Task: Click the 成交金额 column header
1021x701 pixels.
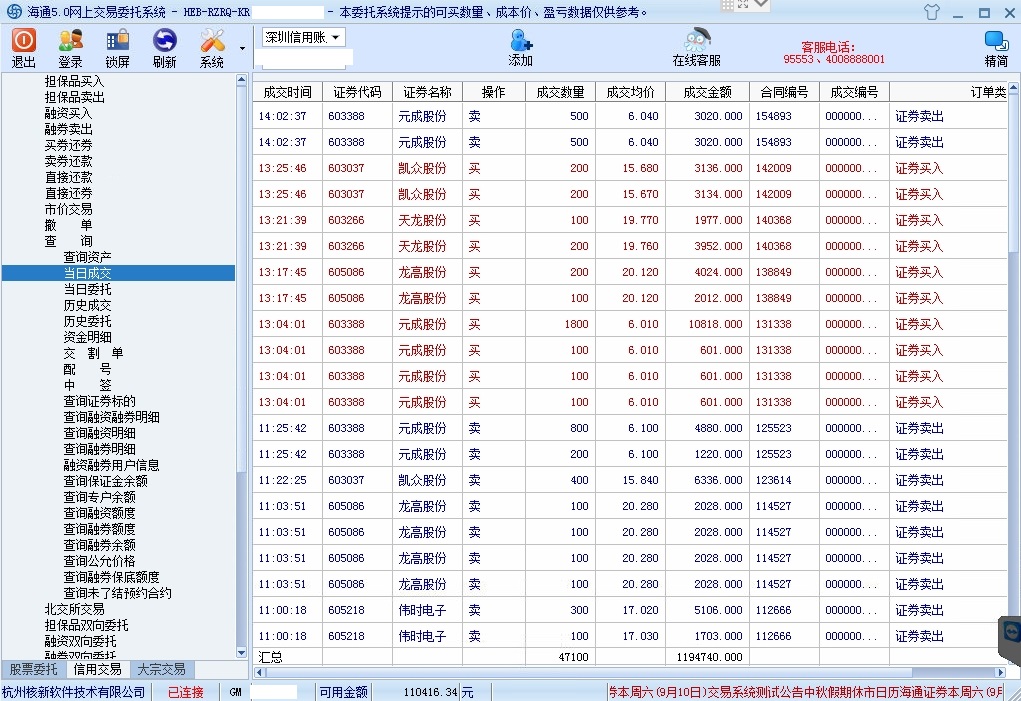Action: coord(707,92)
